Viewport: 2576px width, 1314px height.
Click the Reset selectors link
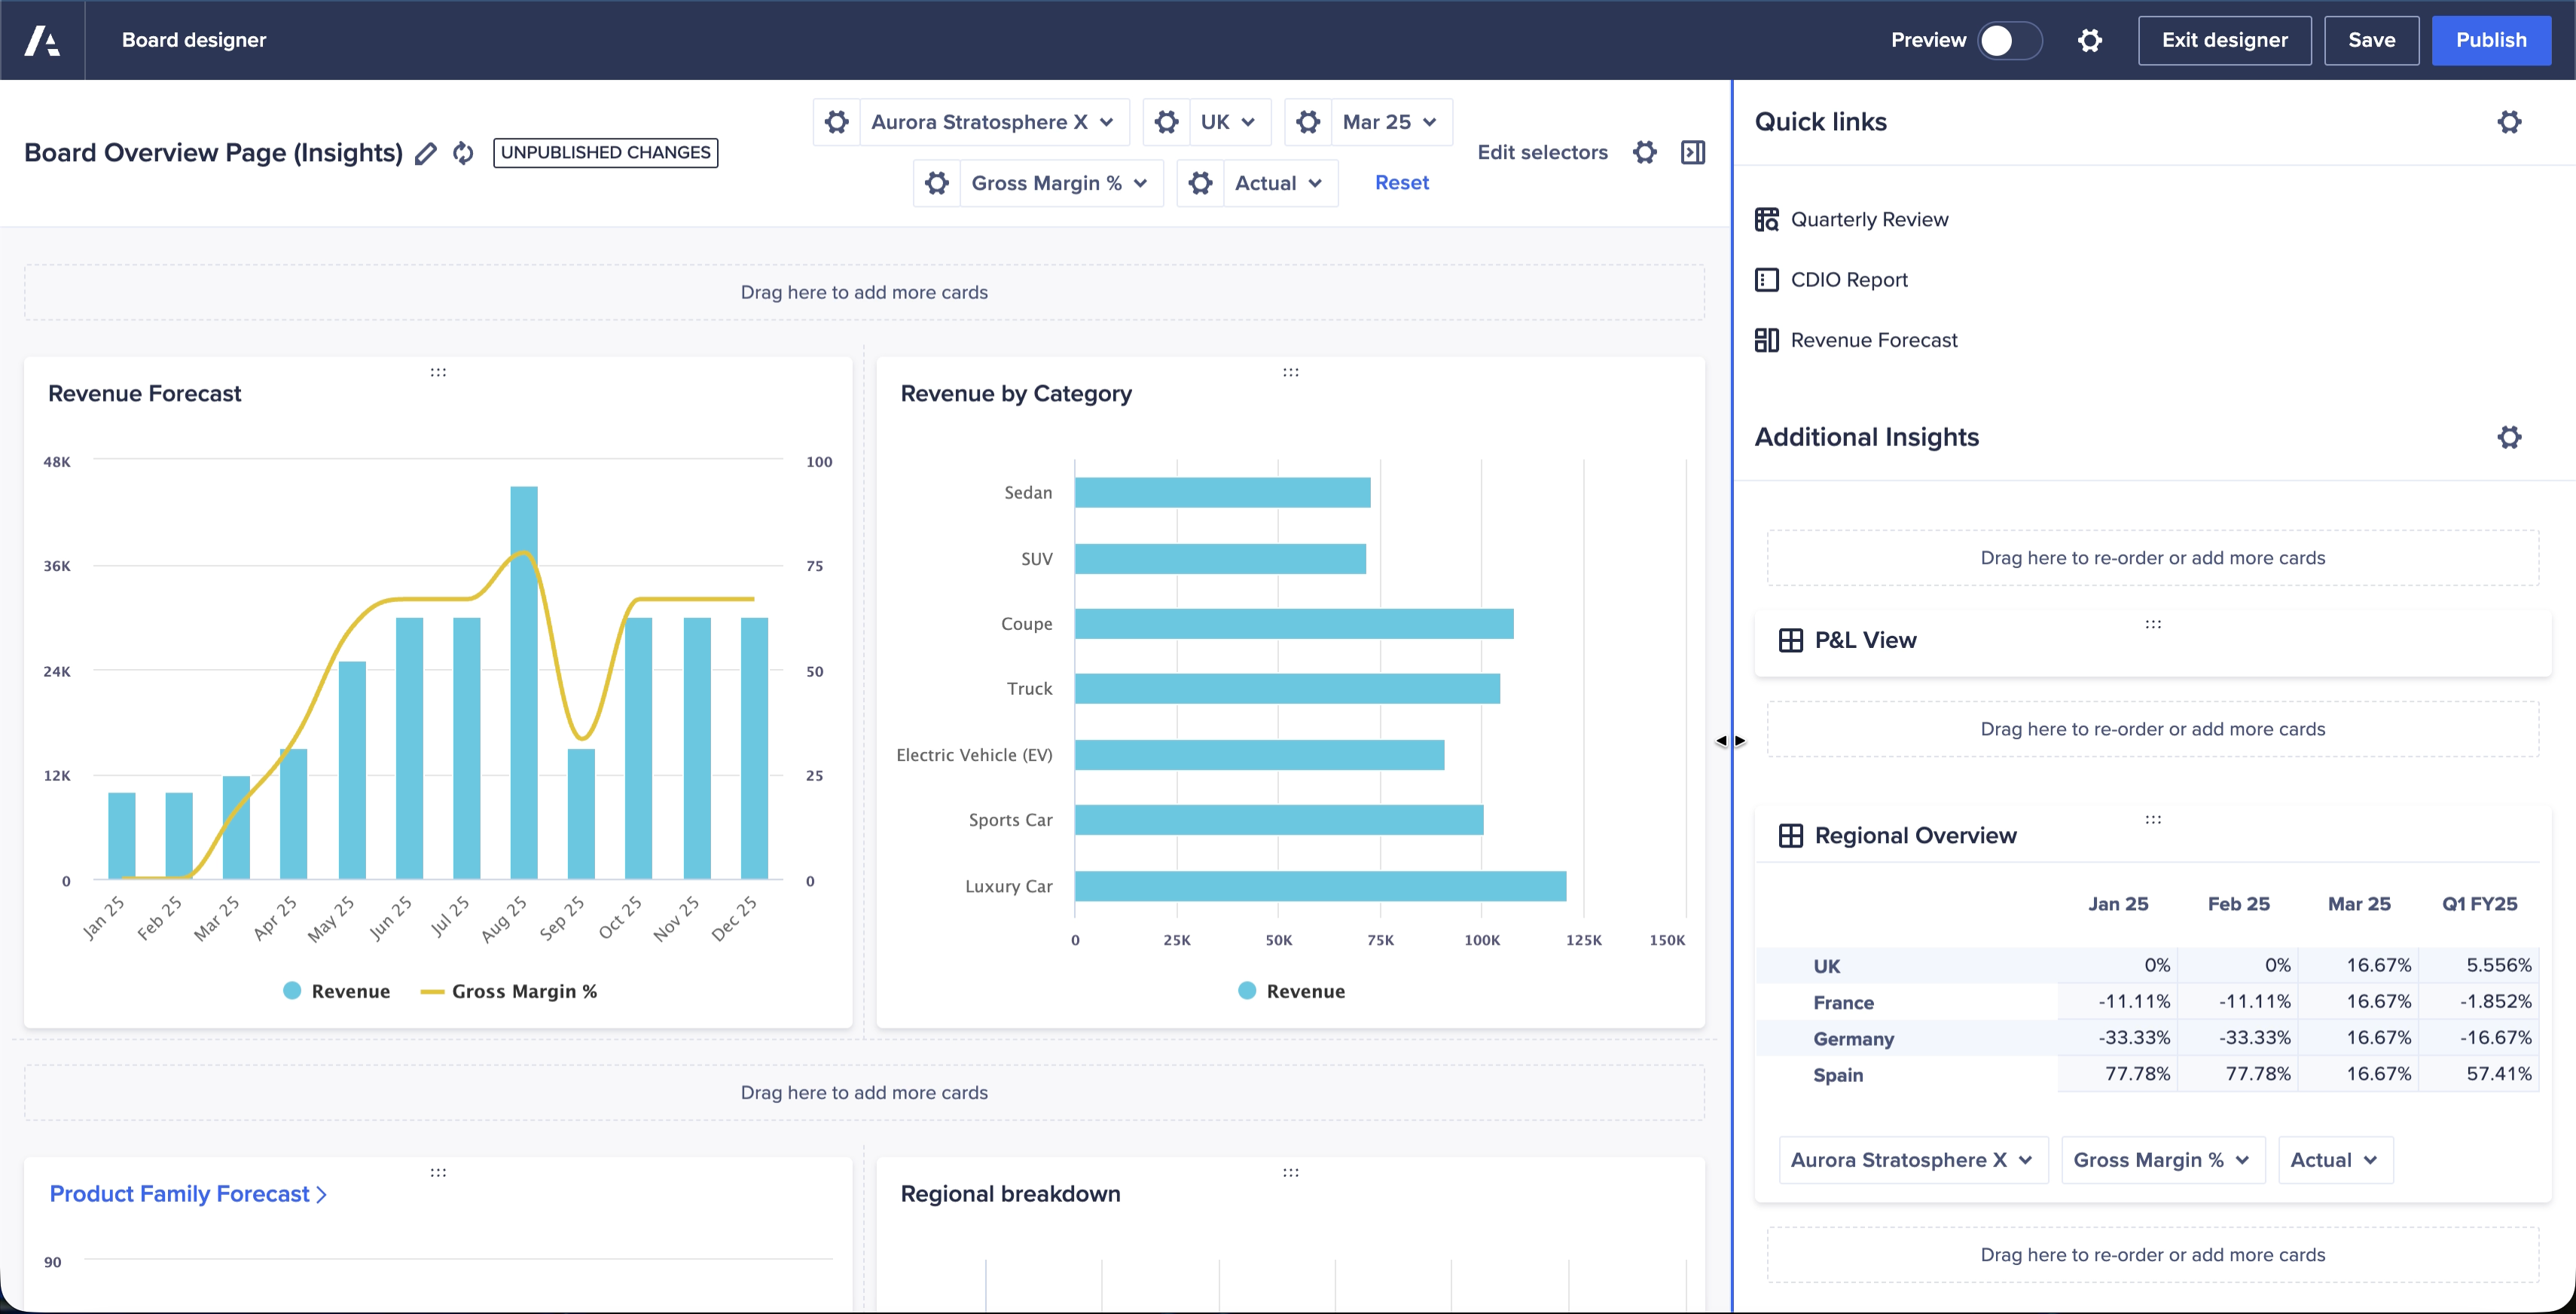click(x=1401, y=183)
